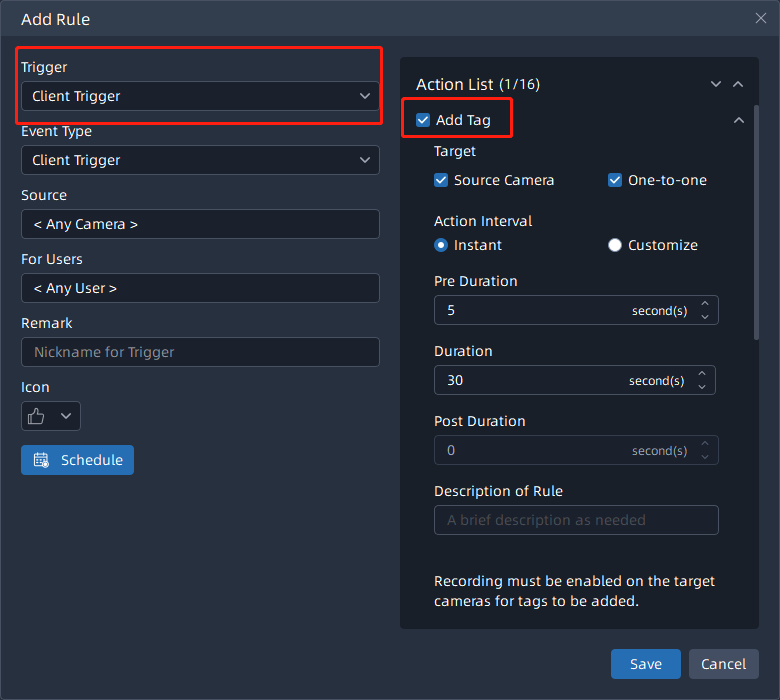Viewport: 780px width, 700px height.
Task: Open the thumbs-up Icon picker
Action: [50, 416]
